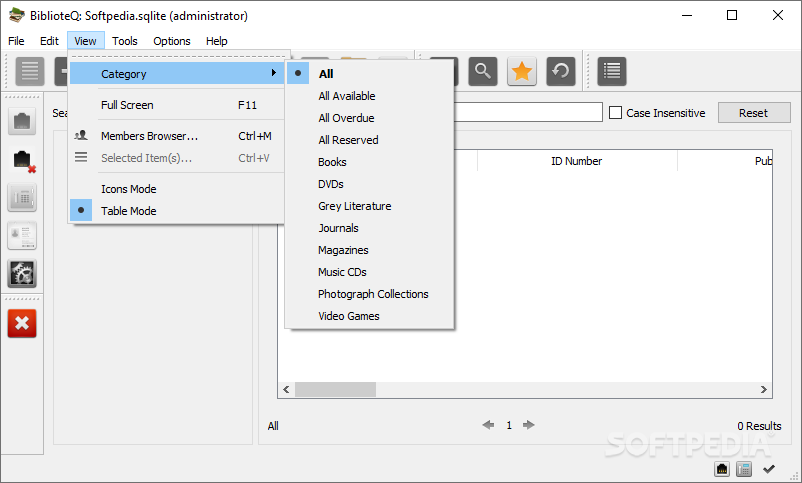Close the open View menu
The height and width of the screenshot is (483, 802).
tap(85, 41)
